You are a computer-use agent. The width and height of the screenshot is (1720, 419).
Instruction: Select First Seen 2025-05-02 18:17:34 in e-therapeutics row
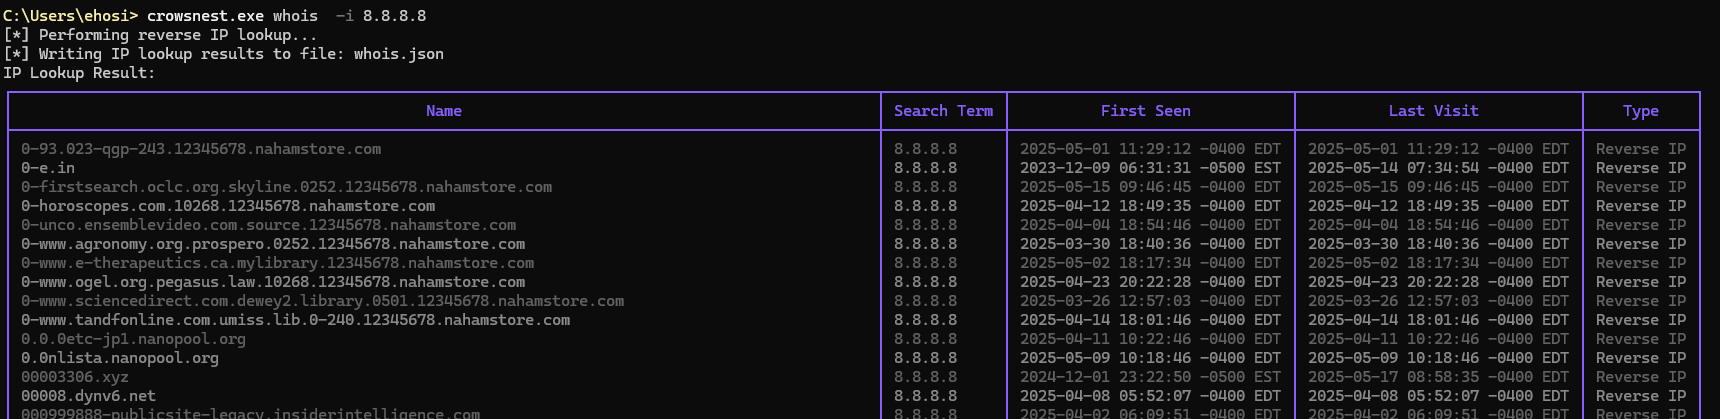point(1150,263)
